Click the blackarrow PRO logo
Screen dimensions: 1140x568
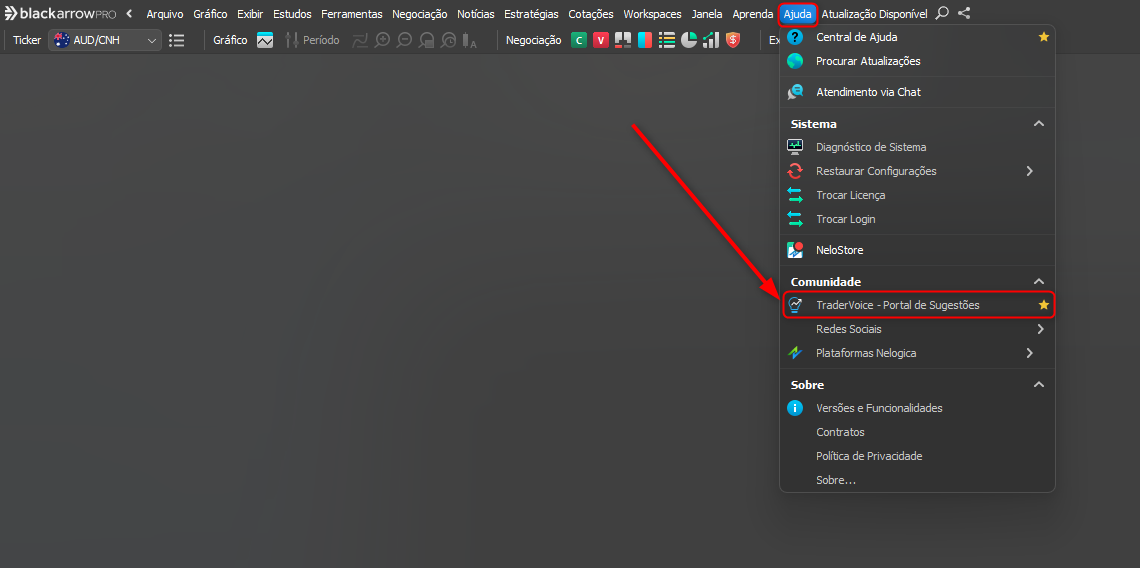(x=60, y=13)
